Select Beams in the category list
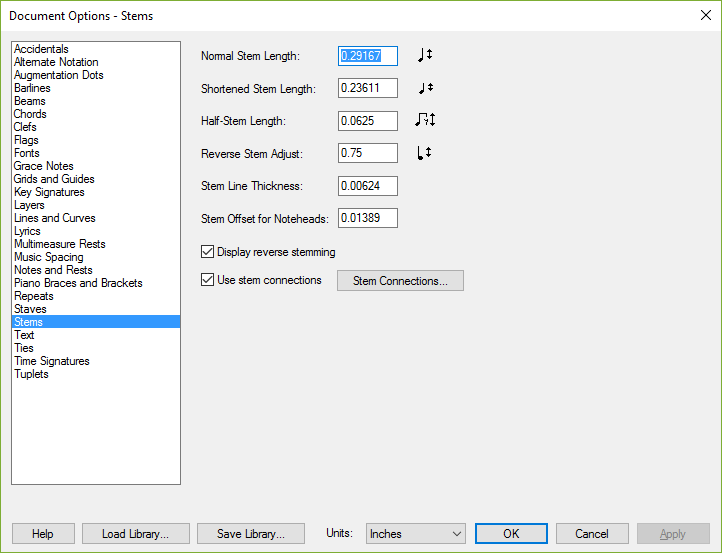This screenshot has width=722, height=553. point(30,101)
